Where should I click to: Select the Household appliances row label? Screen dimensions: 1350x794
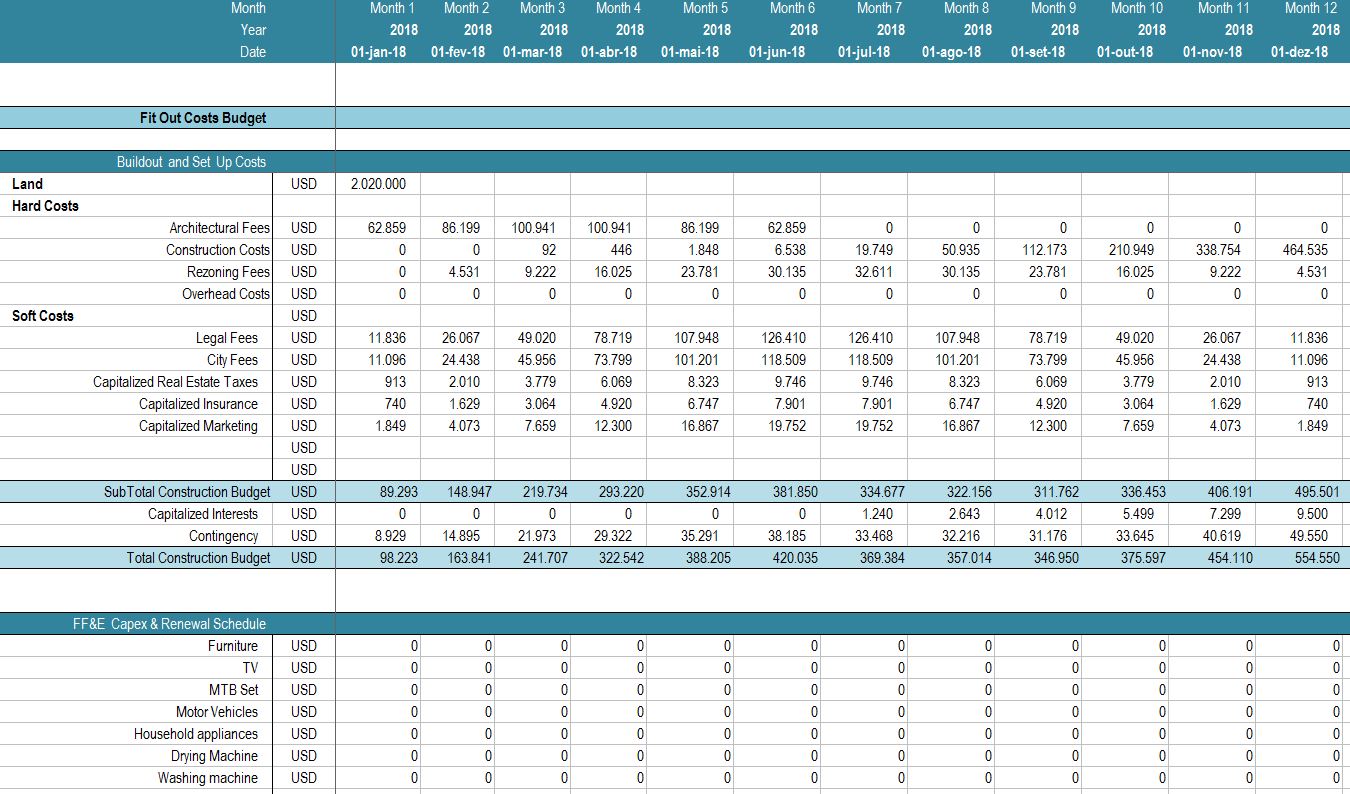(196, 734)
